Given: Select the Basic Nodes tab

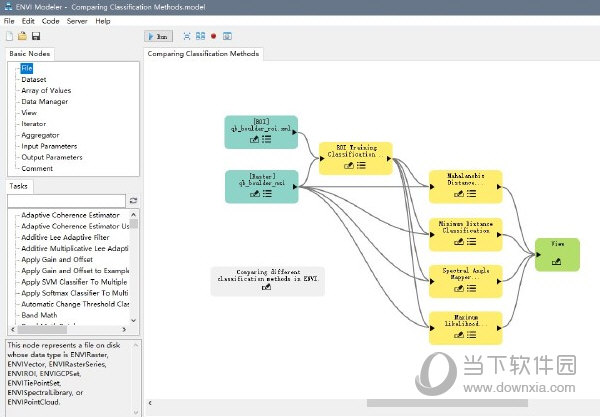Looking at the screenshot, I should pos(30,54).
